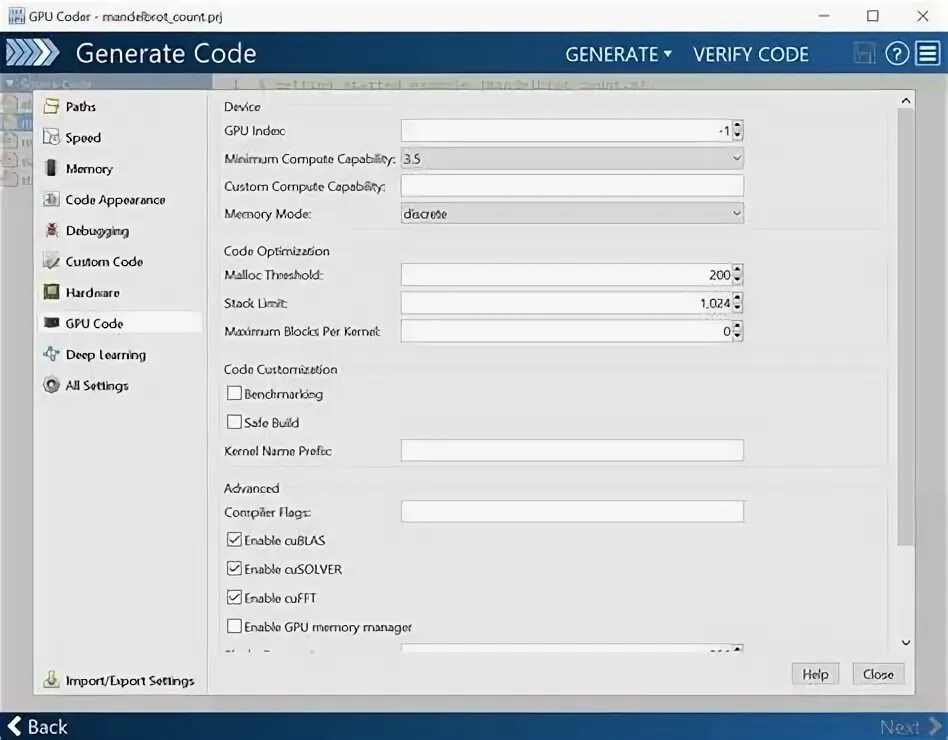This screenshot has height=740, width=948.
Task: Show All Settings tab
Action: pyautogui.click(x=120, y=386)
